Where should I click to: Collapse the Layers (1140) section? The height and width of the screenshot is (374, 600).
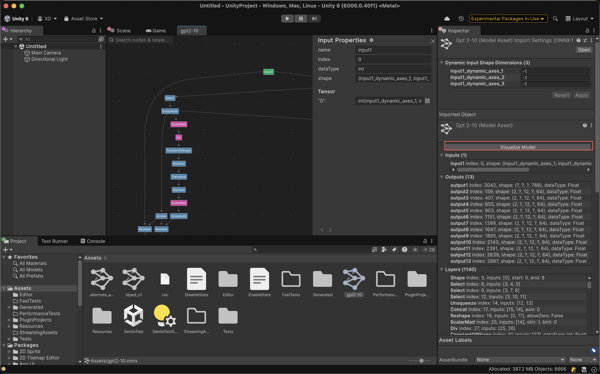[442, 269]
